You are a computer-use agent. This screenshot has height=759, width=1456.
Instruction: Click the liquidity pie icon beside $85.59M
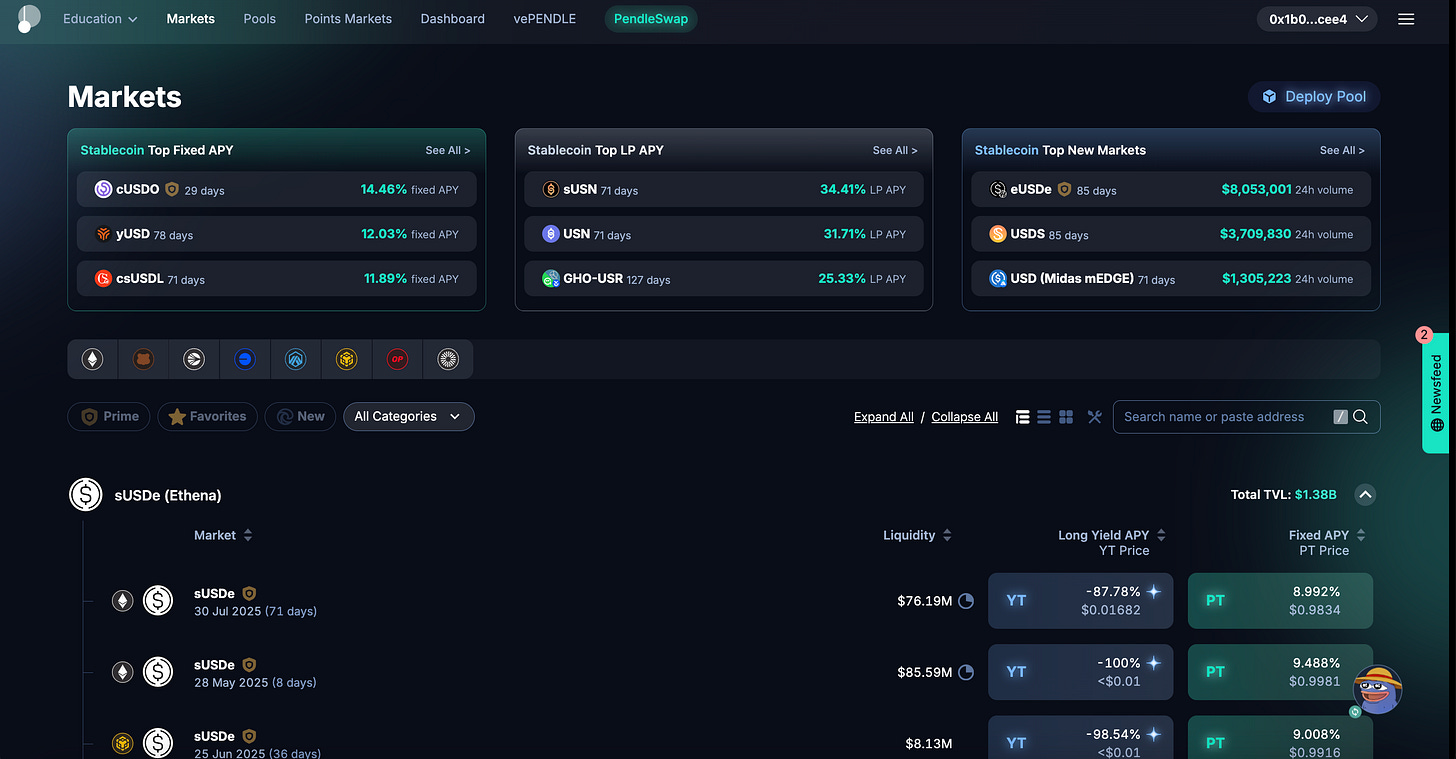tap(966, 672)
